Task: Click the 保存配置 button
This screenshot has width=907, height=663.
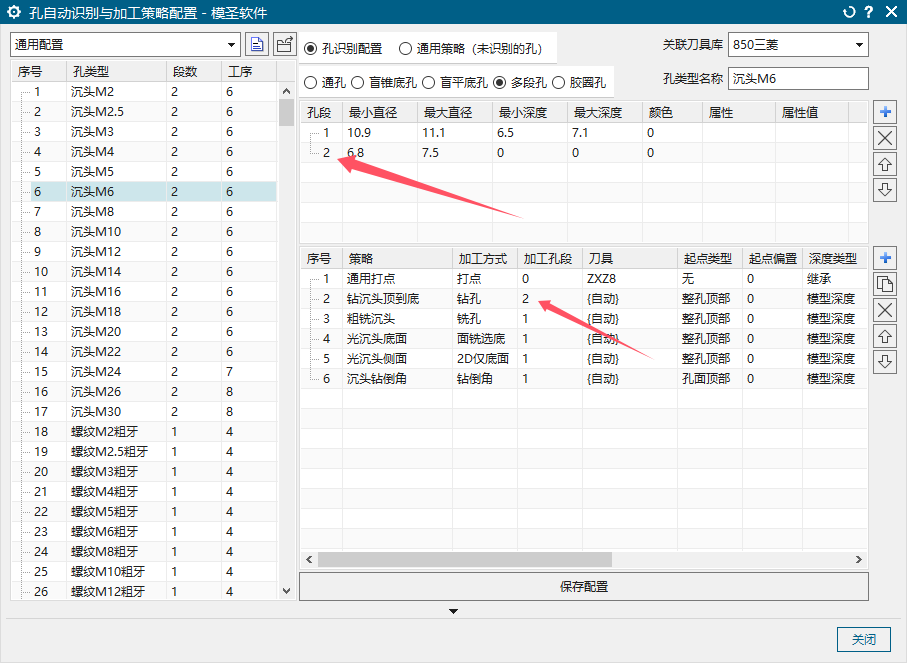Action: click(x=584, y=587)
